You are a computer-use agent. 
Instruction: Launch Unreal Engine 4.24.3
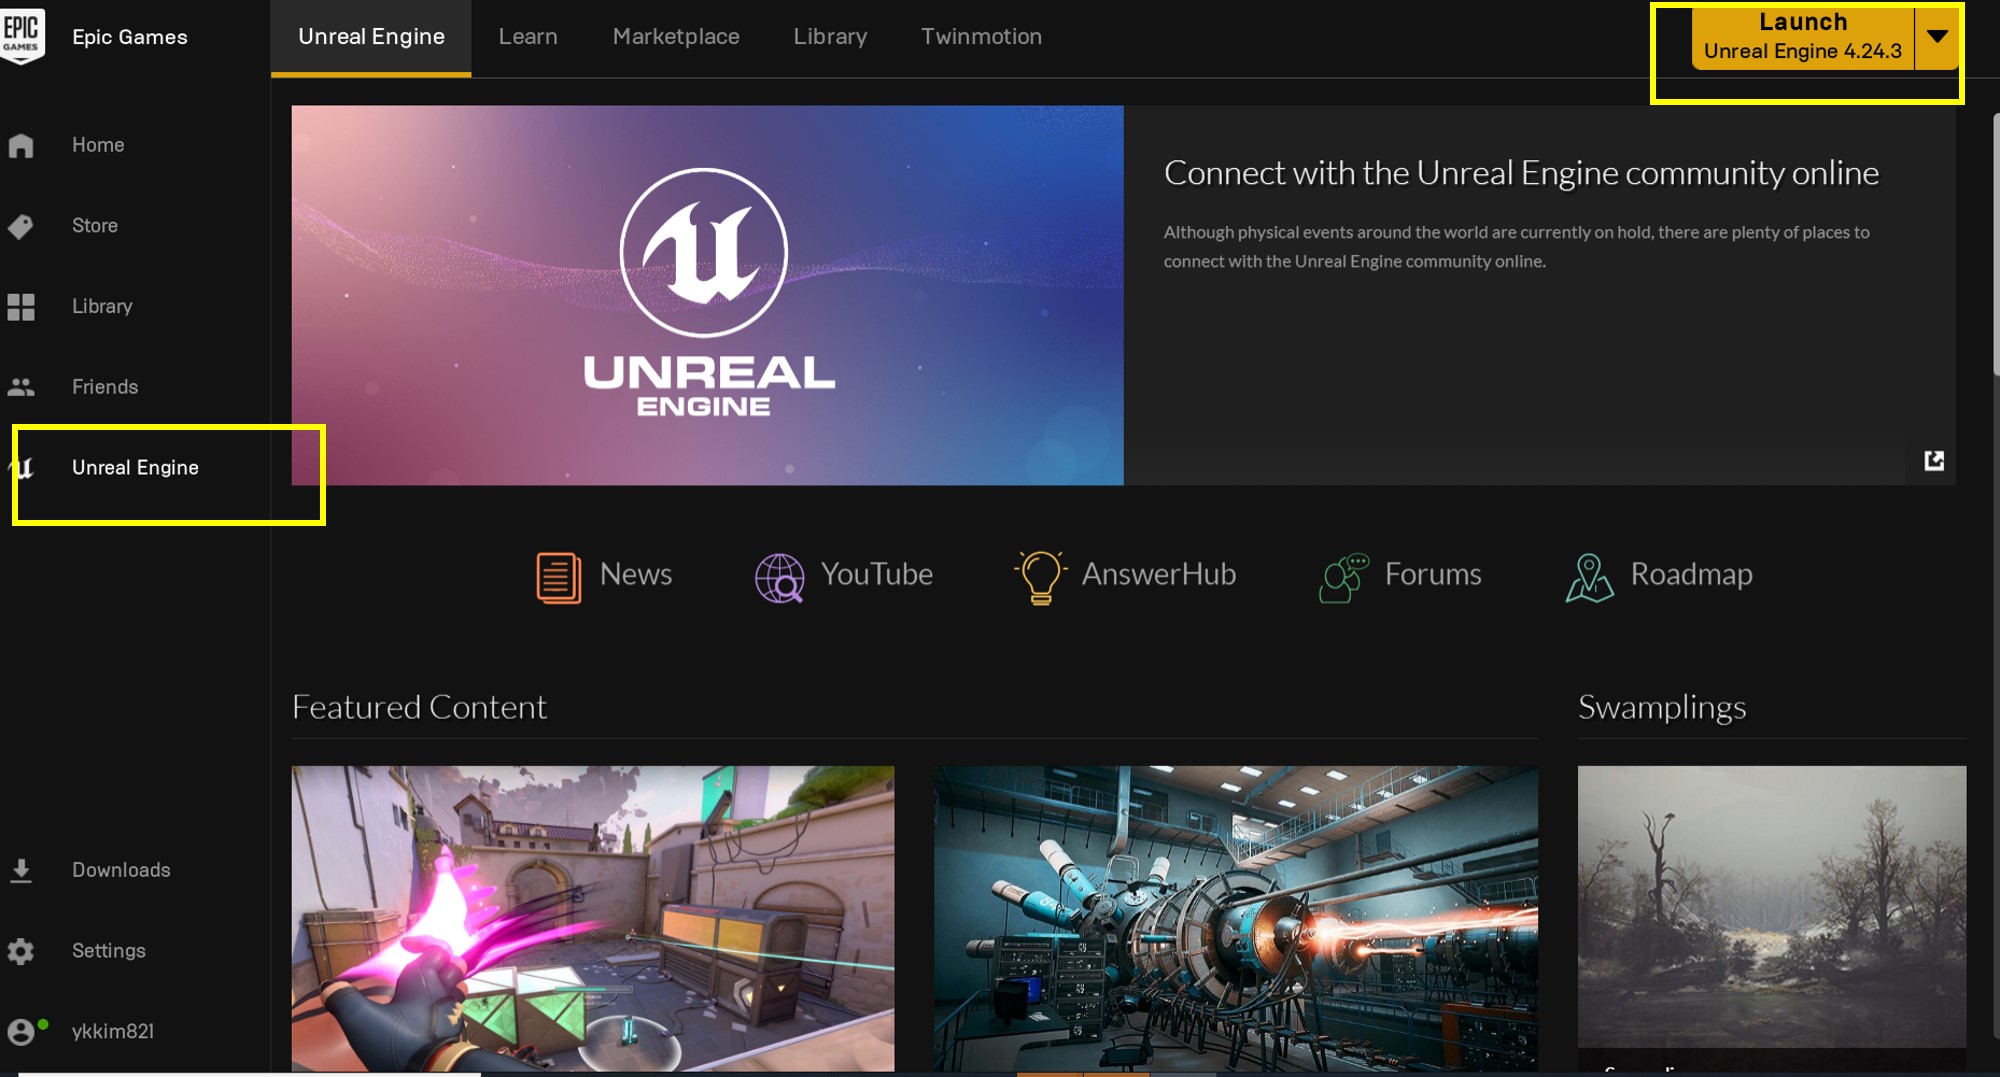coord(1802,37)
